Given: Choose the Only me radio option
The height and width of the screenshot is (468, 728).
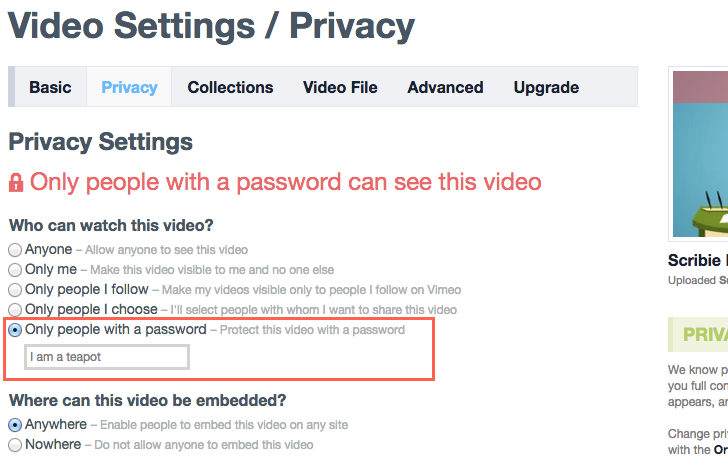Looking at the screenshot, I should (x=15, y=270).
